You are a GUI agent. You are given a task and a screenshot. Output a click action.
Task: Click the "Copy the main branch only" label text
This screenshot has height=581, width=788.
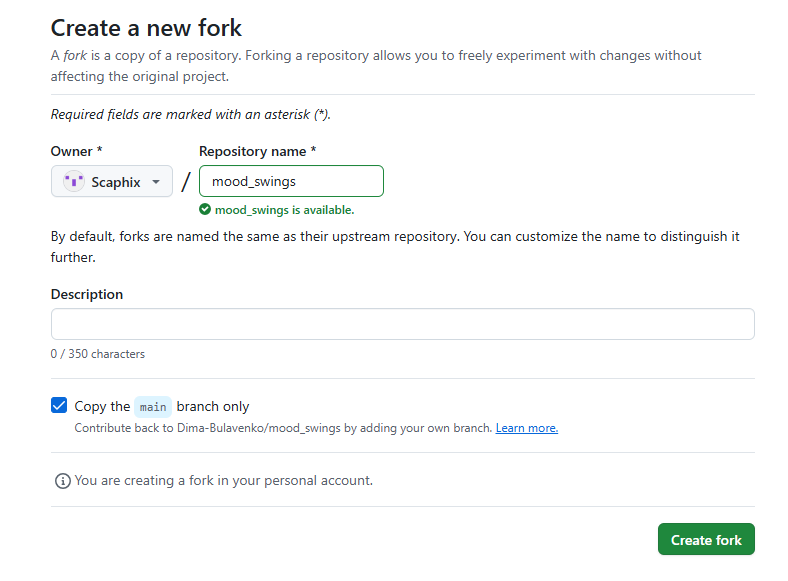tap(162, 406)
